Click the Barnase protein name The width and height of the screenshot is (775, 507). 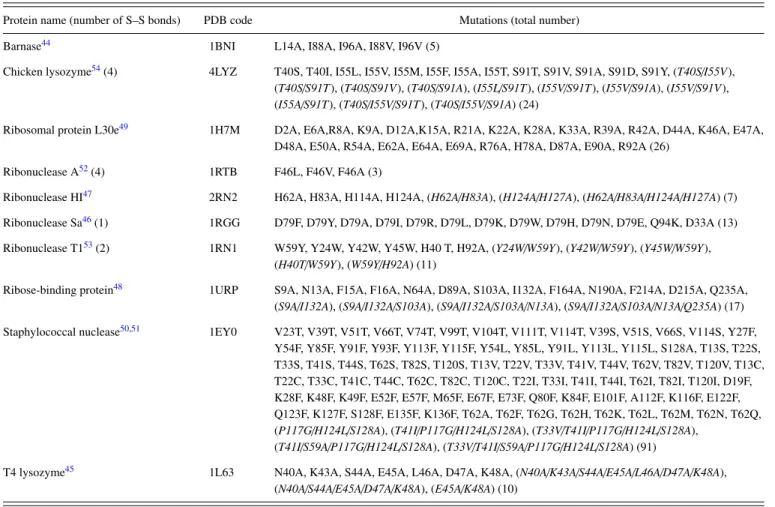(x=22, y=46)
